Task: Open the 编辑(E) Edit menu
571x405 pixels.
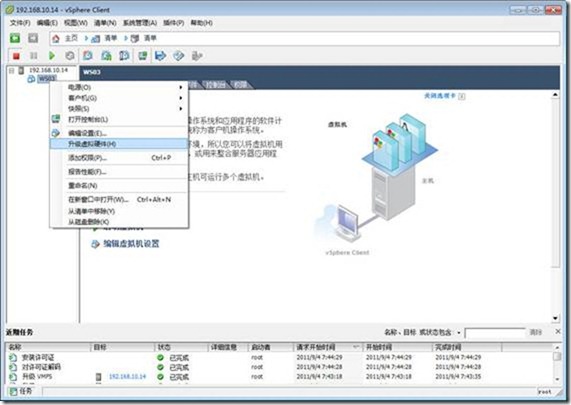Action: 47,23
